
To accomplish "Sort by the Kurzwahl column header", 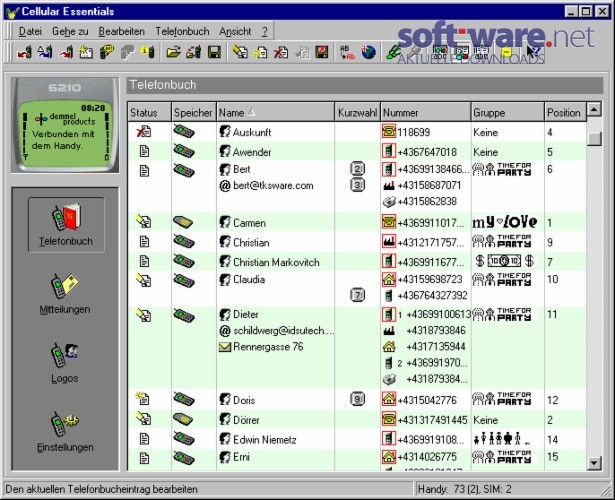I will [357, 113].
